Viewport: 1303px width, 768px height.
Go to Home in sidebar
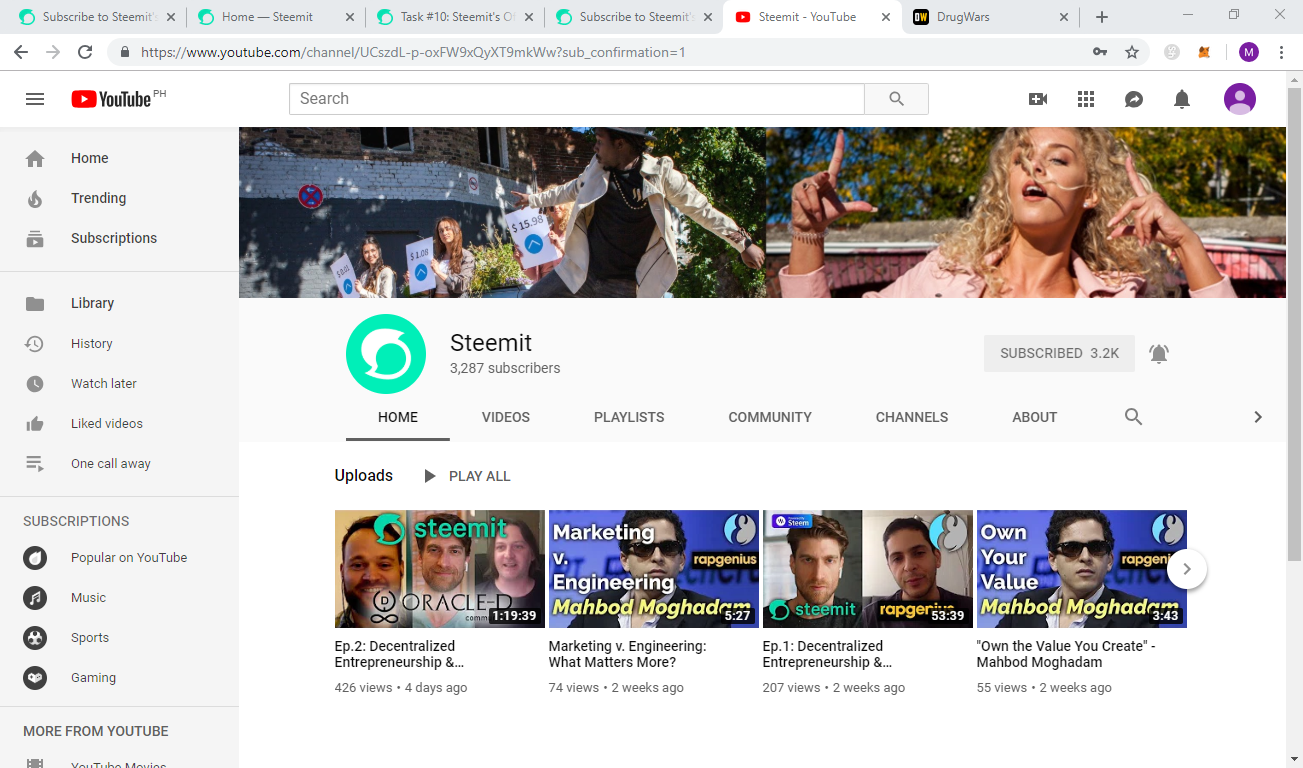pyautogui.click(x=120, y=158)
